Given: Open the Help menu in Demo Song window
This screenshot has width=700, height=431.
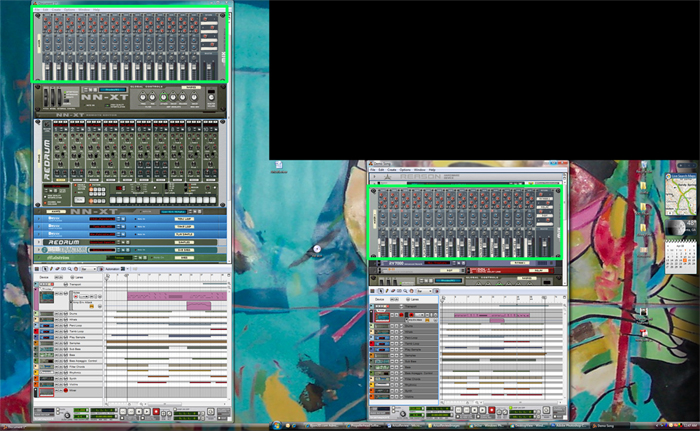Looking at the screenshot, I should pos(432,170).
